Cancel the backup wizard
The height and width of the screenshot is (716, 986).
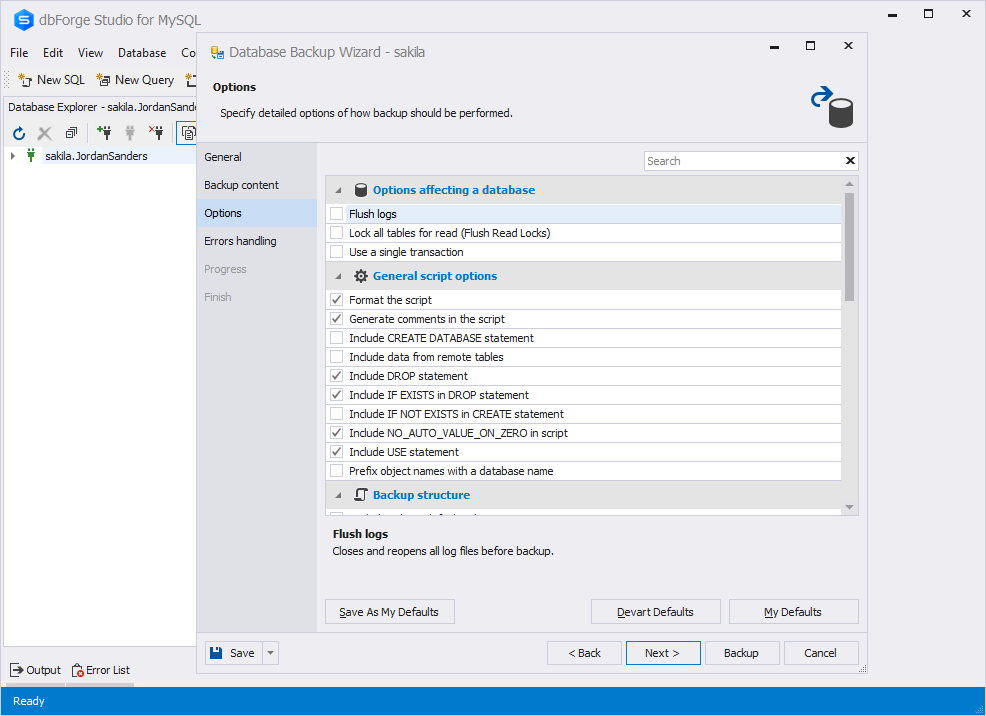(821, 653)
